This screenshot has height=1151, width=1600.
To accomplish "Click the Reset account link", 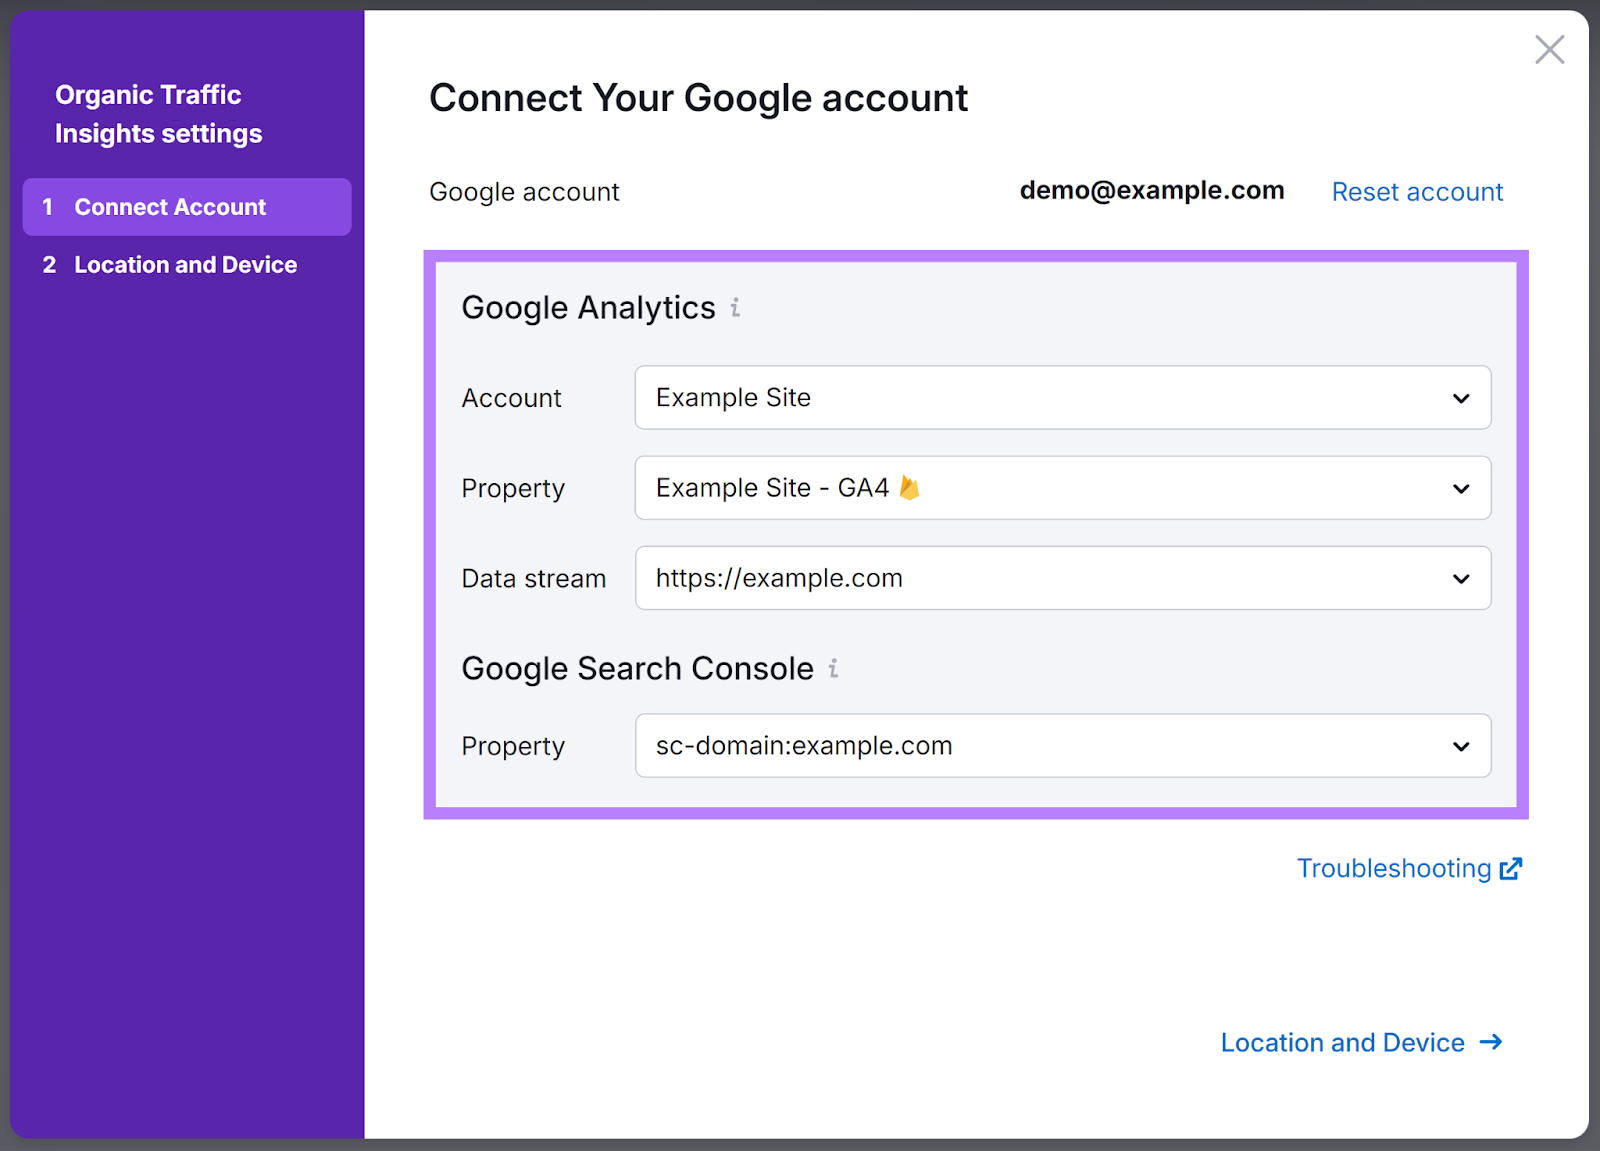I will point(1417,191).
